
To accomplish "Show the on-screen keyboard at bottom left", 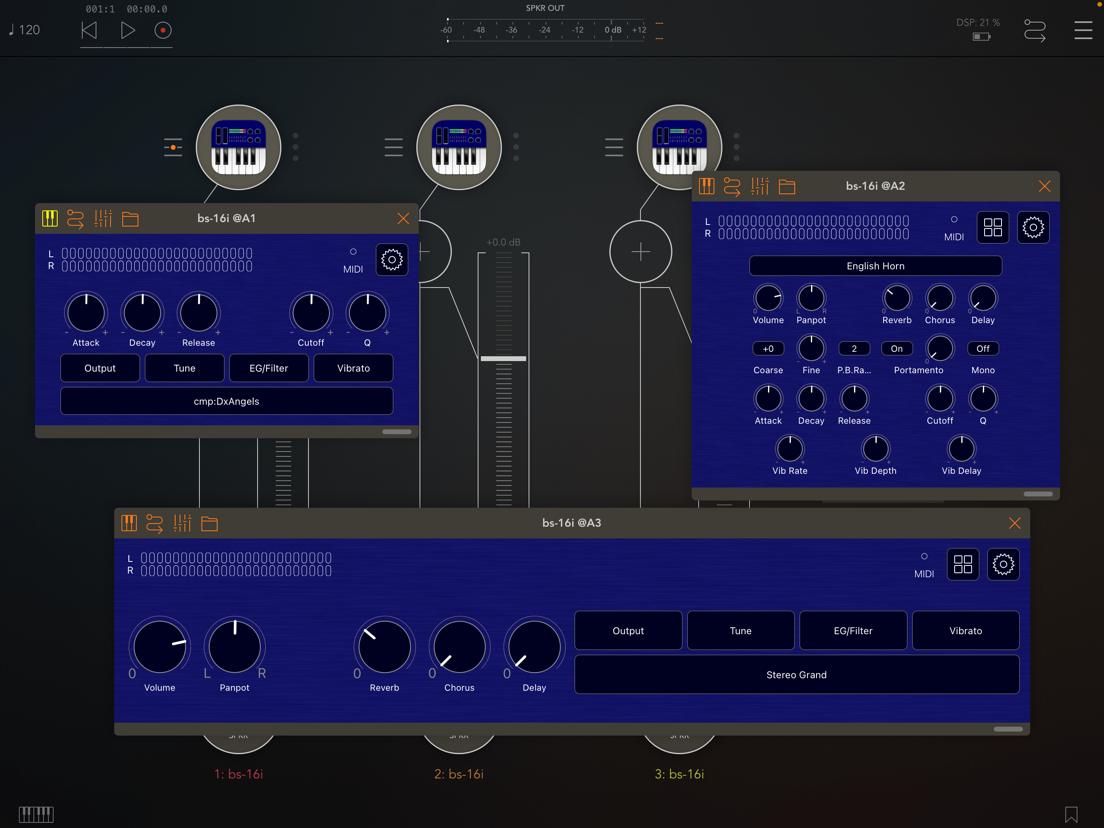I will click(x=36, y=815).
